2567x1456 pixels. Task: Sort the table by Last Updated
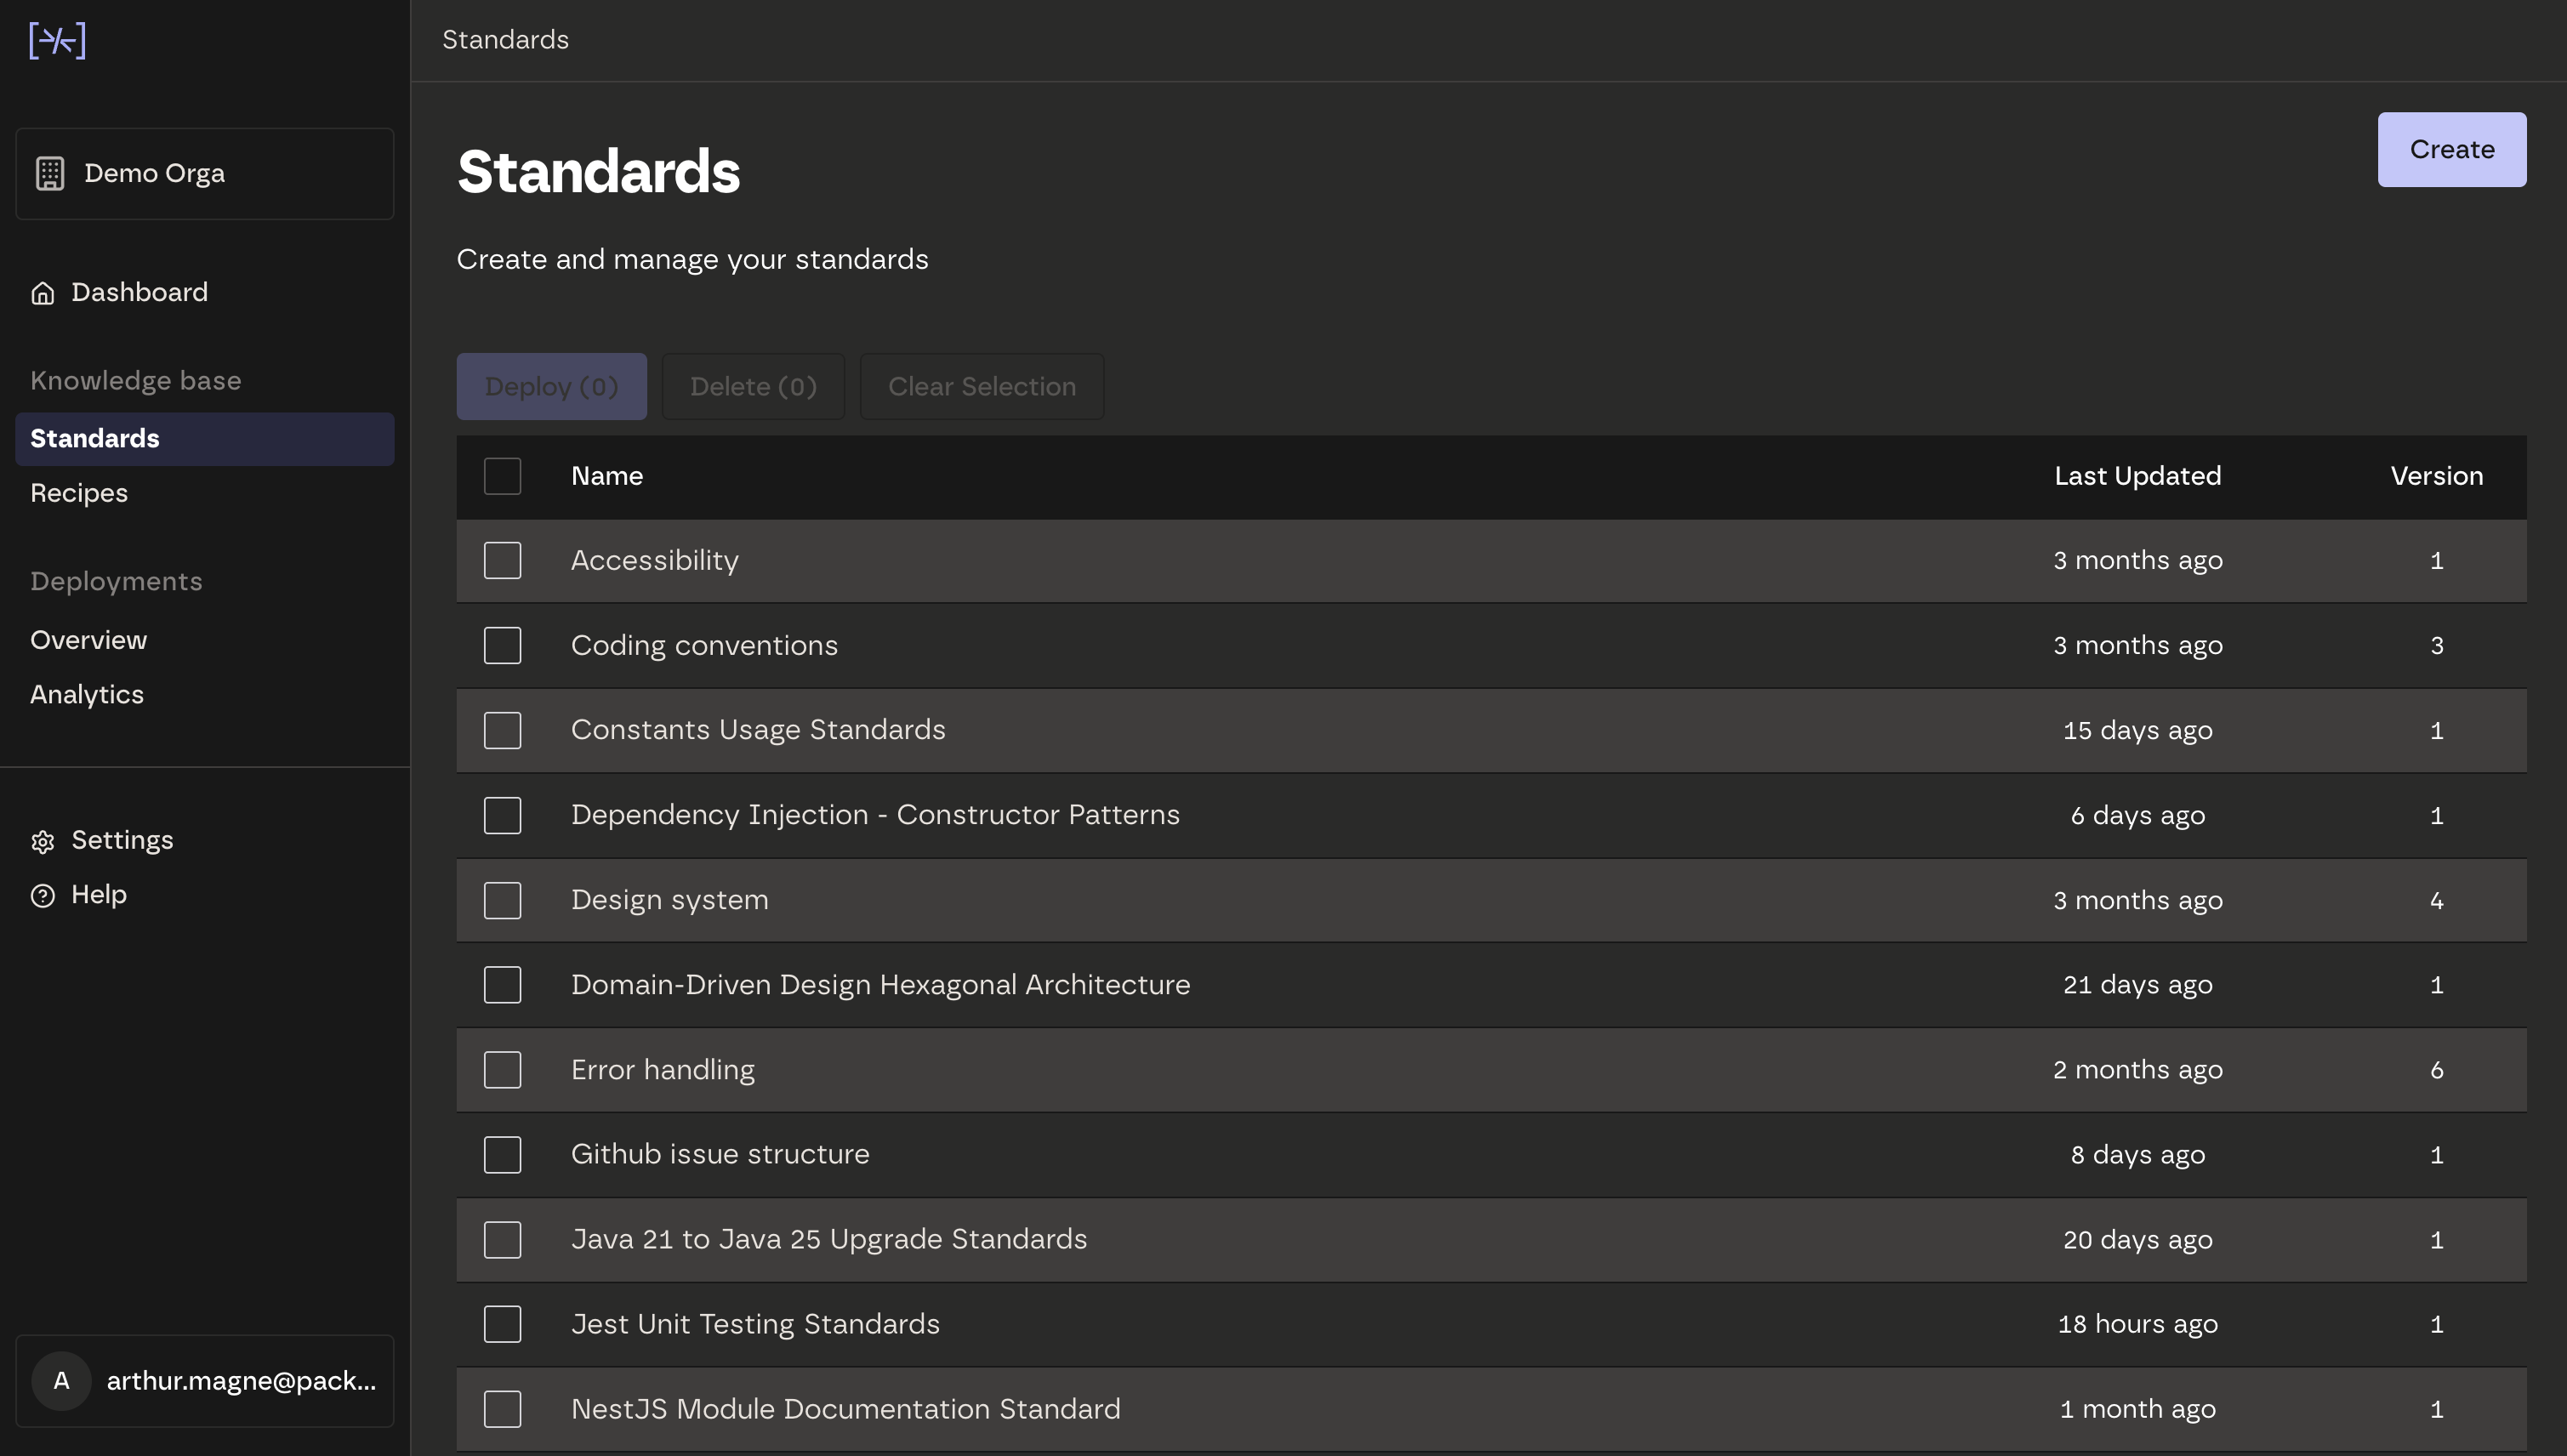click(2136, 476)
